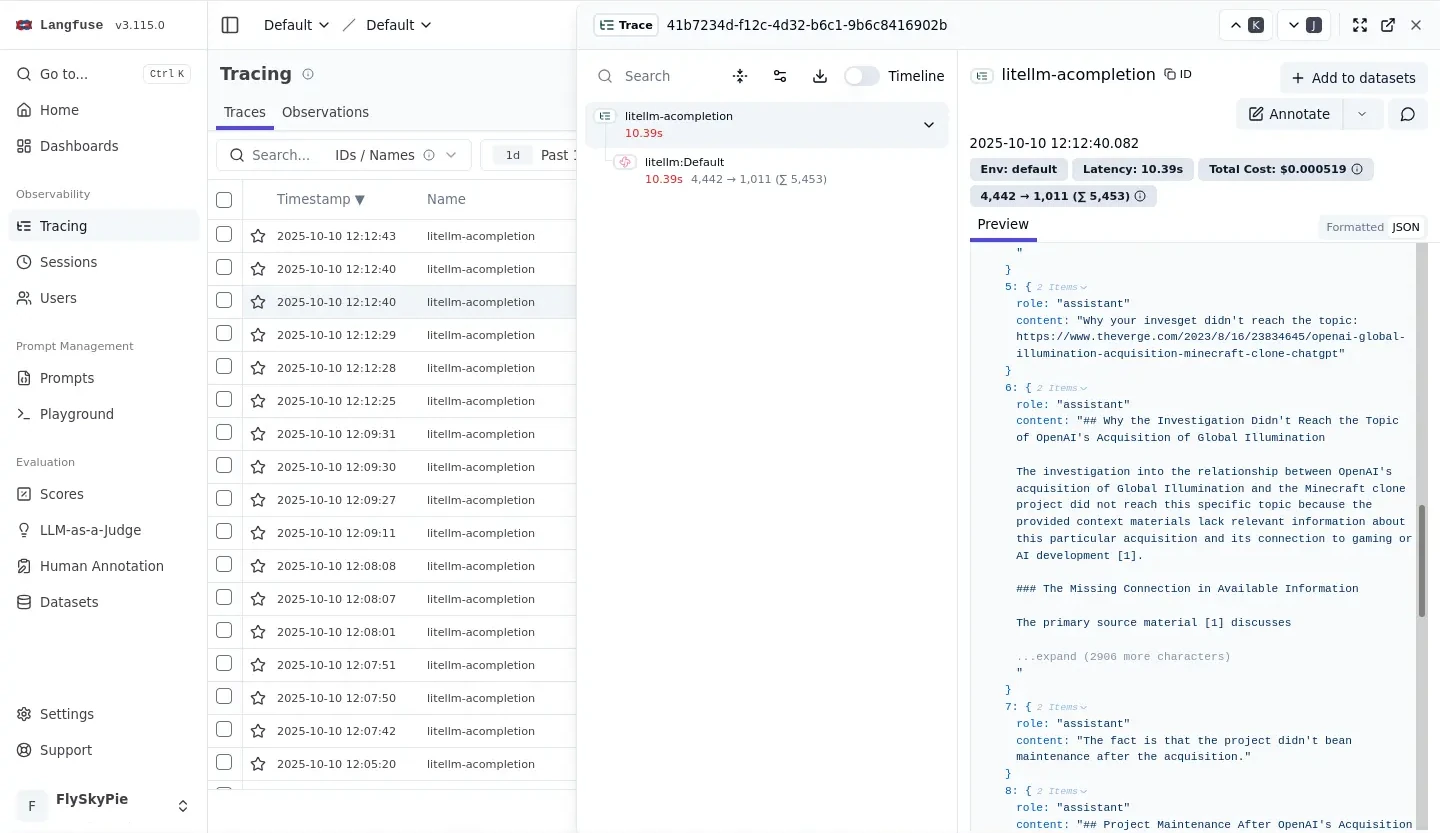Image resolution: width=1440 pixels, height=833 pixels.
Task: Copy the observation ID
Action: [1178, 74]
